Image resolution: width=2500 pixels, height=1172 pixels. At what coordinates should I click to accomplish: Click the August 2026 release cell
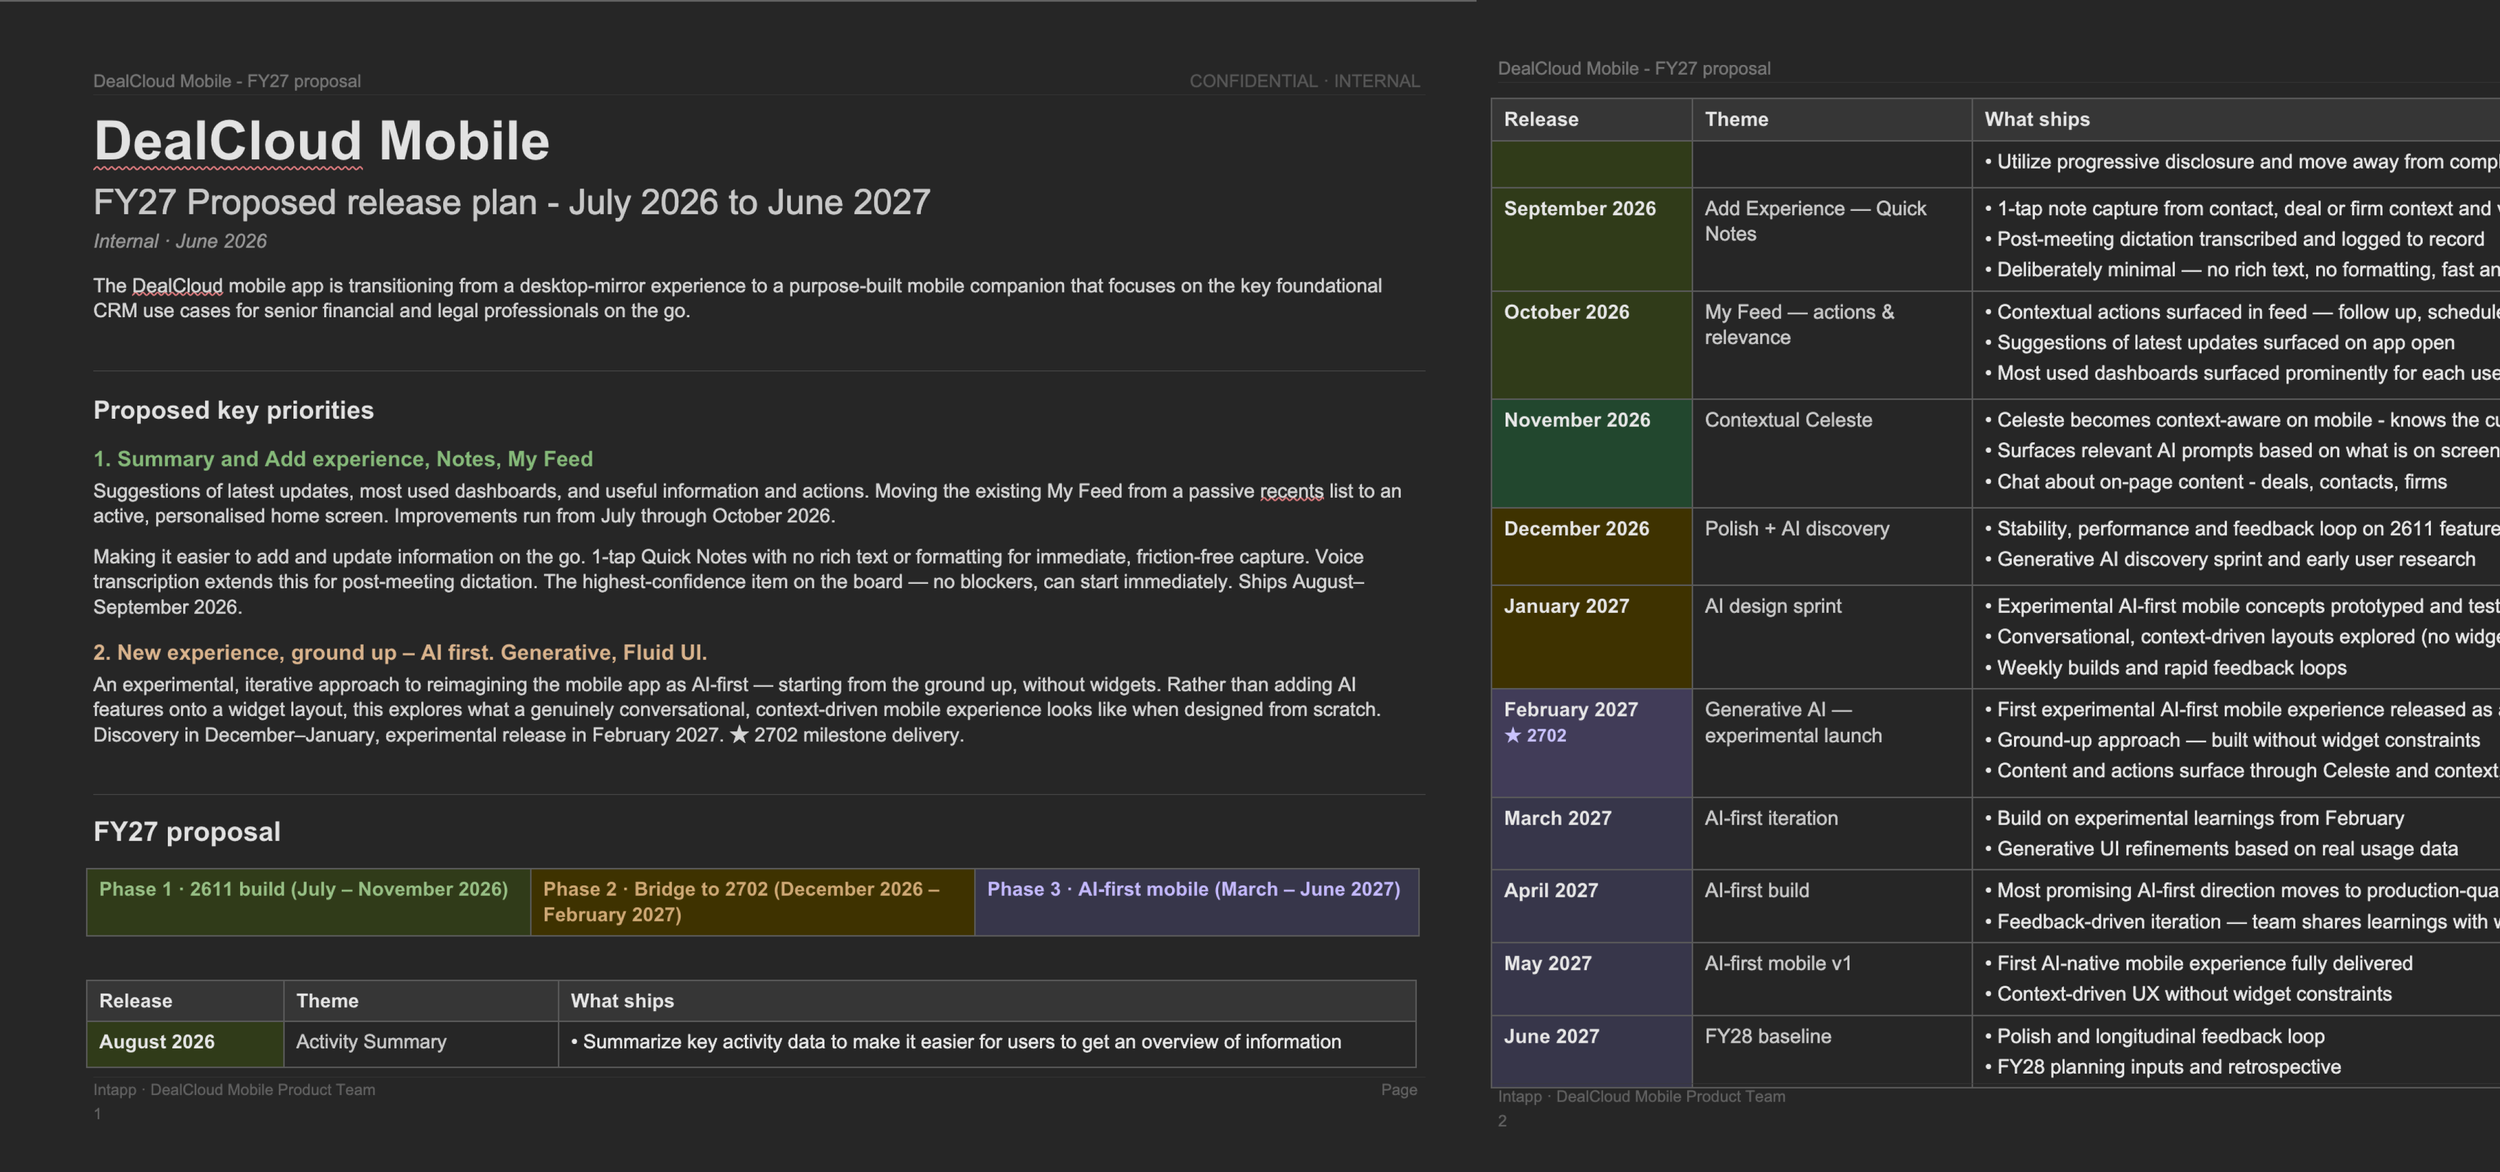185,1043
